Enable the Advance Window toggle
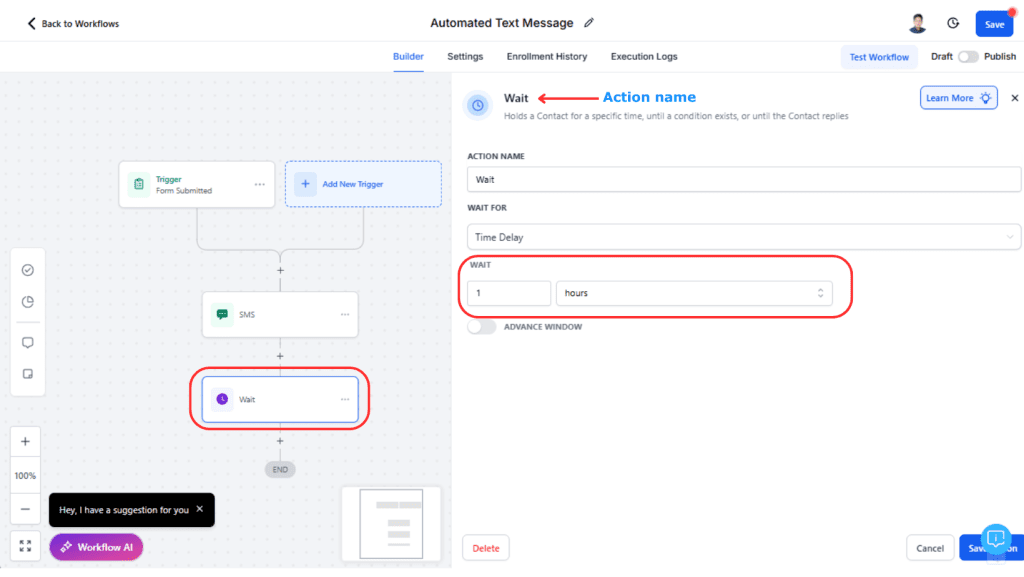Screen dimensions: 1024x577 tap(482, 327)
